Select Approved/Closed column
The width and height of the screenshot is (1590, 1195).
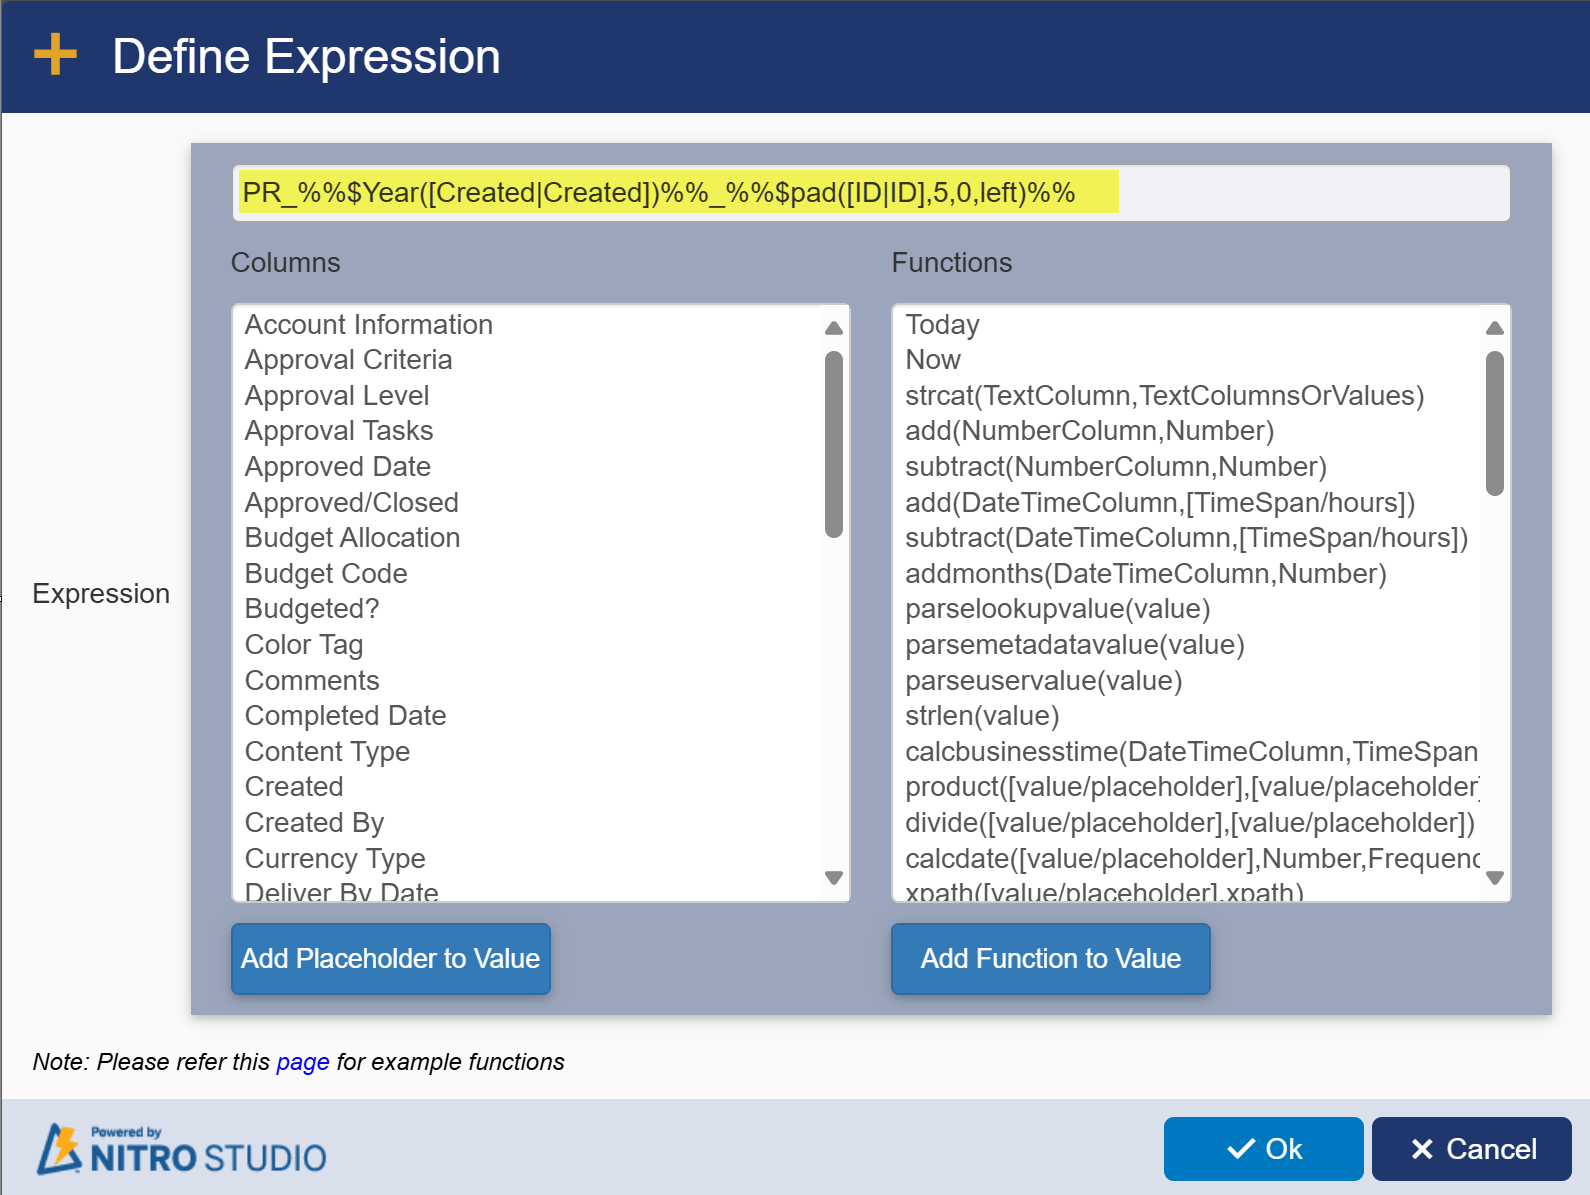(x=352, y=503)
